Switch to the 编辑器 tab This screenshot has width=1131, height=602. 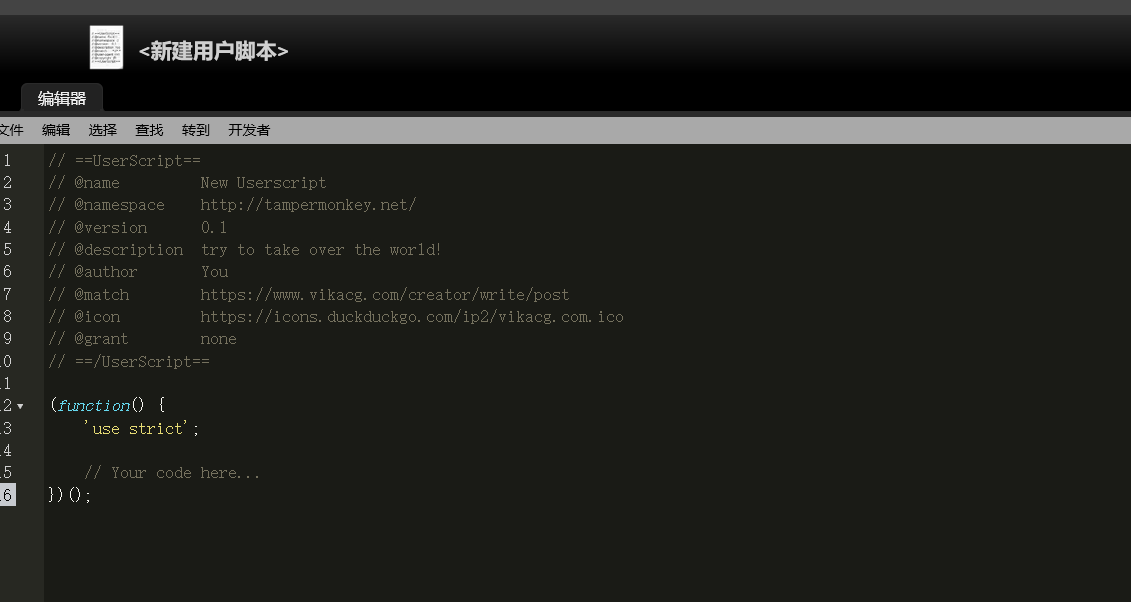point(62,99)
